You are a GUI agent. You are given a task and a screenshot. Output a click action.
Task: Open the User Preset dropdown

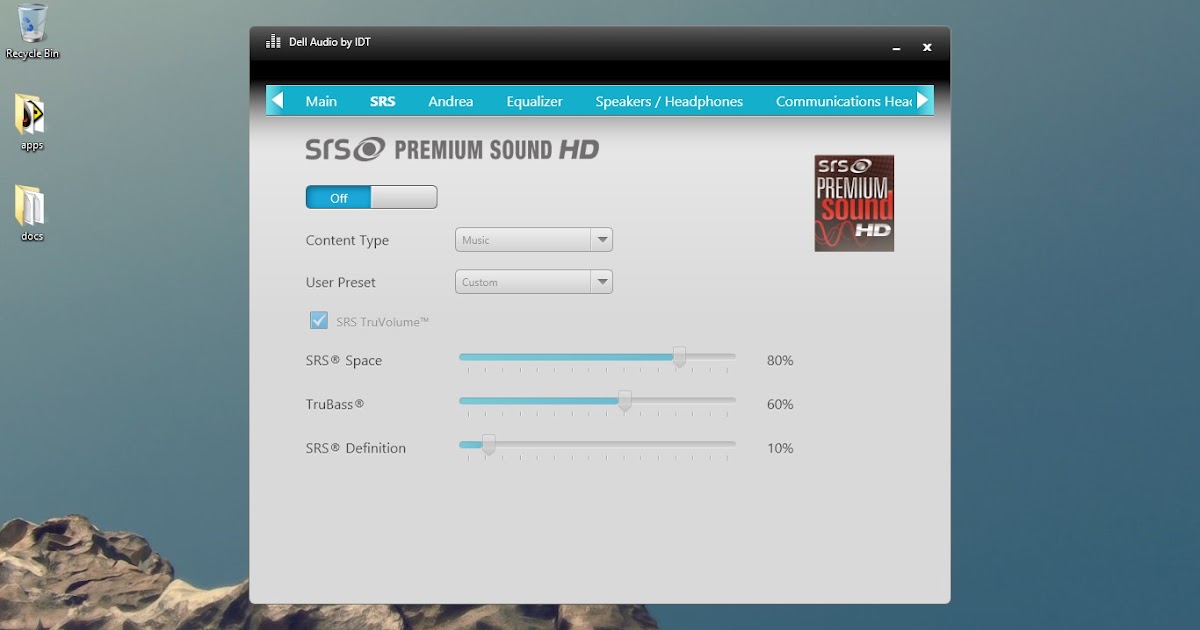603,281
